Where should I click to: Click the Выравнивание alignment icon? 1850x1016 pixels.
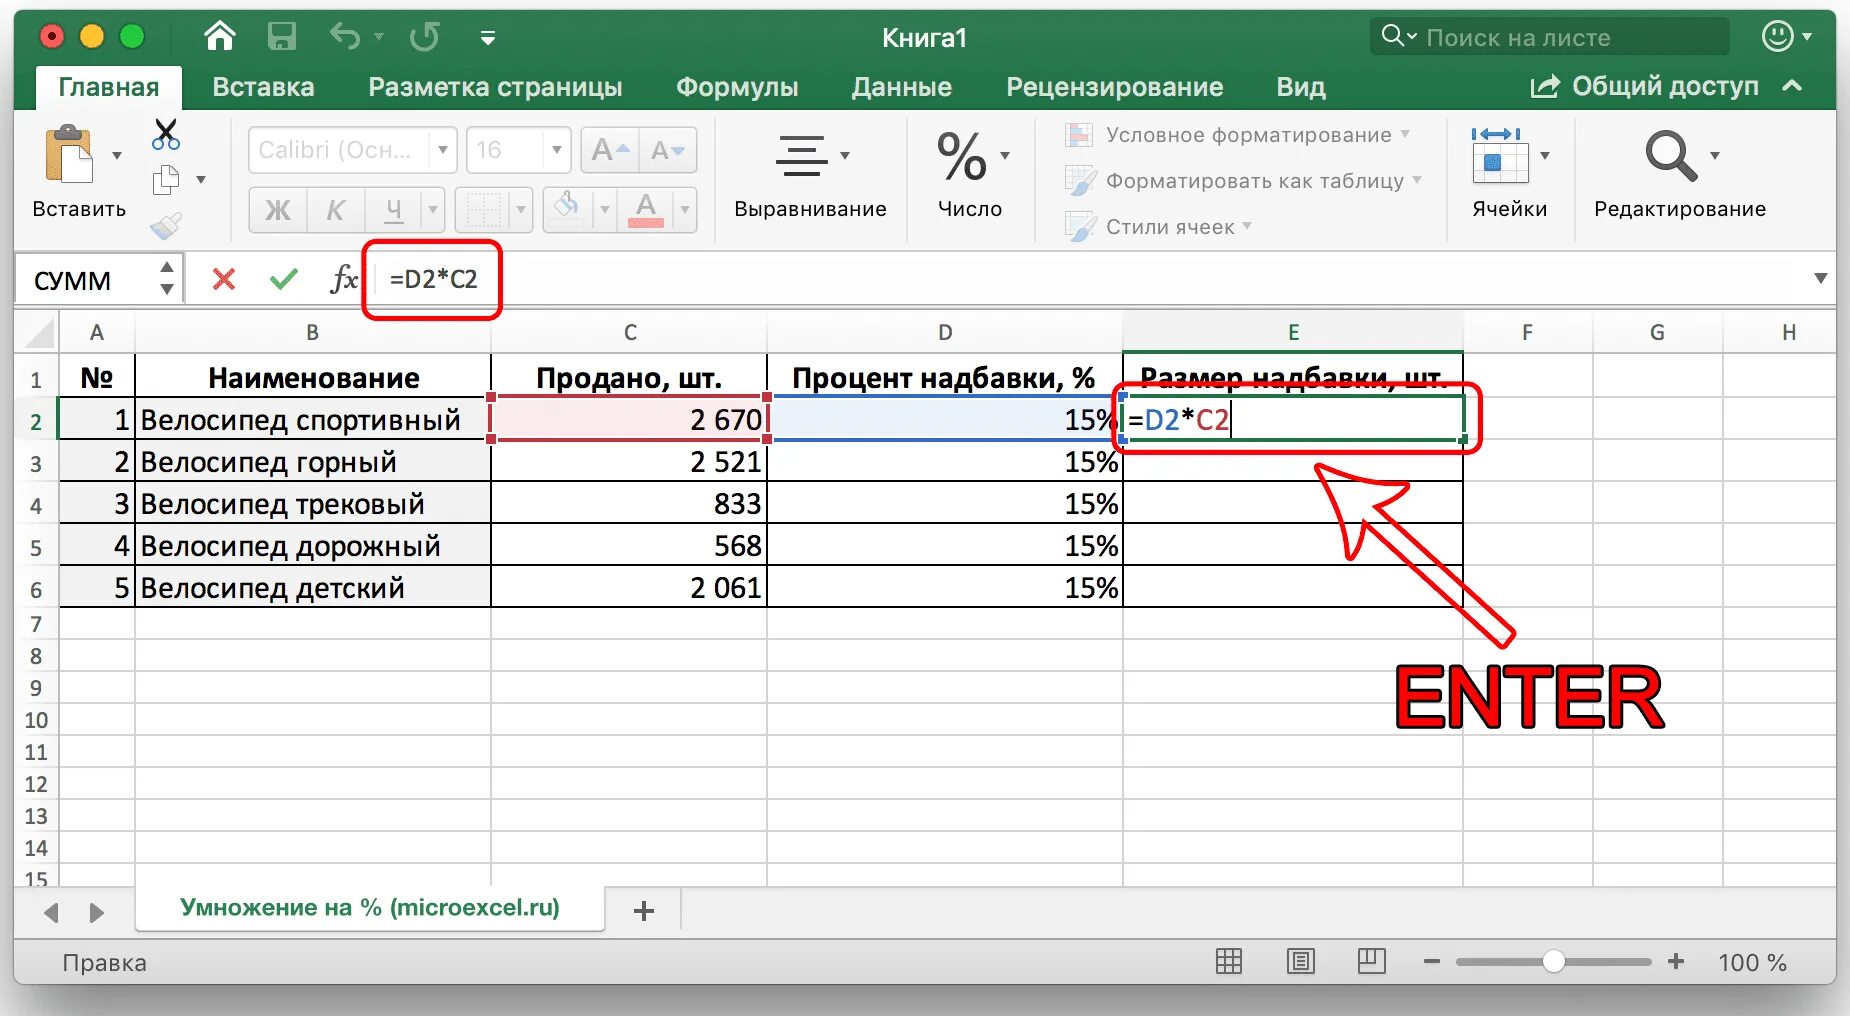coord(802,155)
